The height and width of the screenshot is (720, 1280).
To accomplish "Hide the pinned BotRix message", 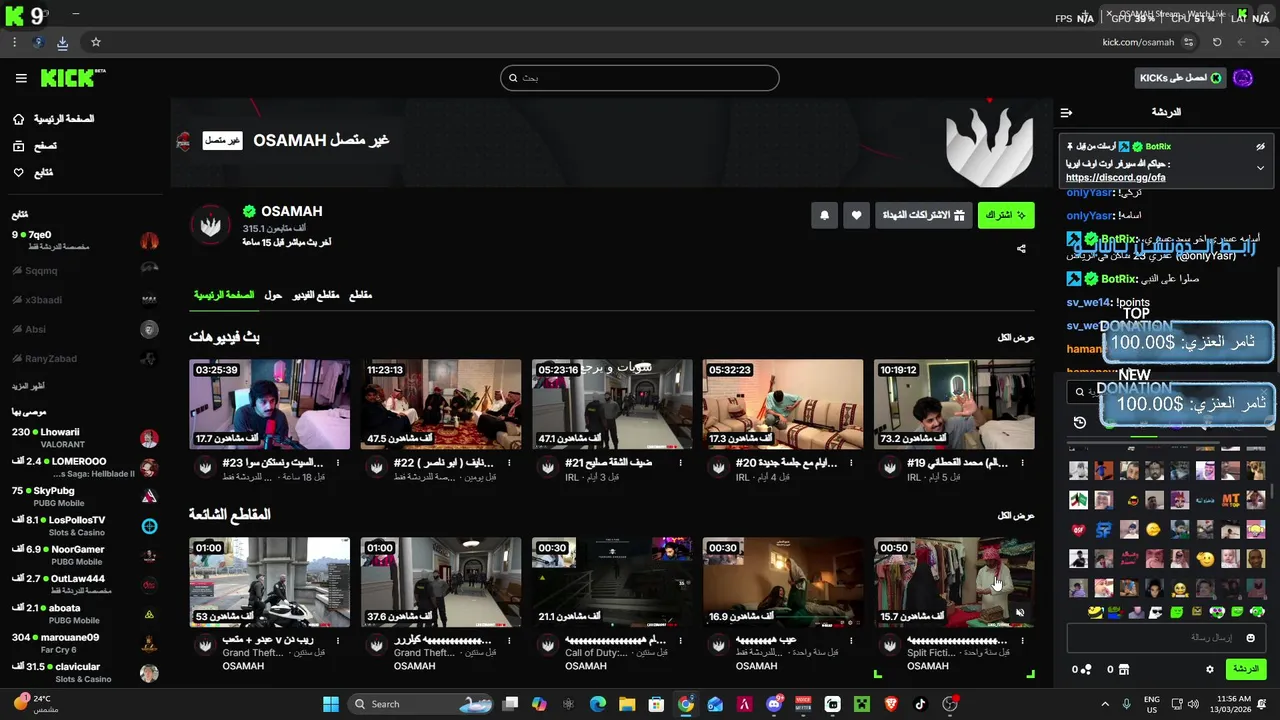I will tap(1260, 147).
